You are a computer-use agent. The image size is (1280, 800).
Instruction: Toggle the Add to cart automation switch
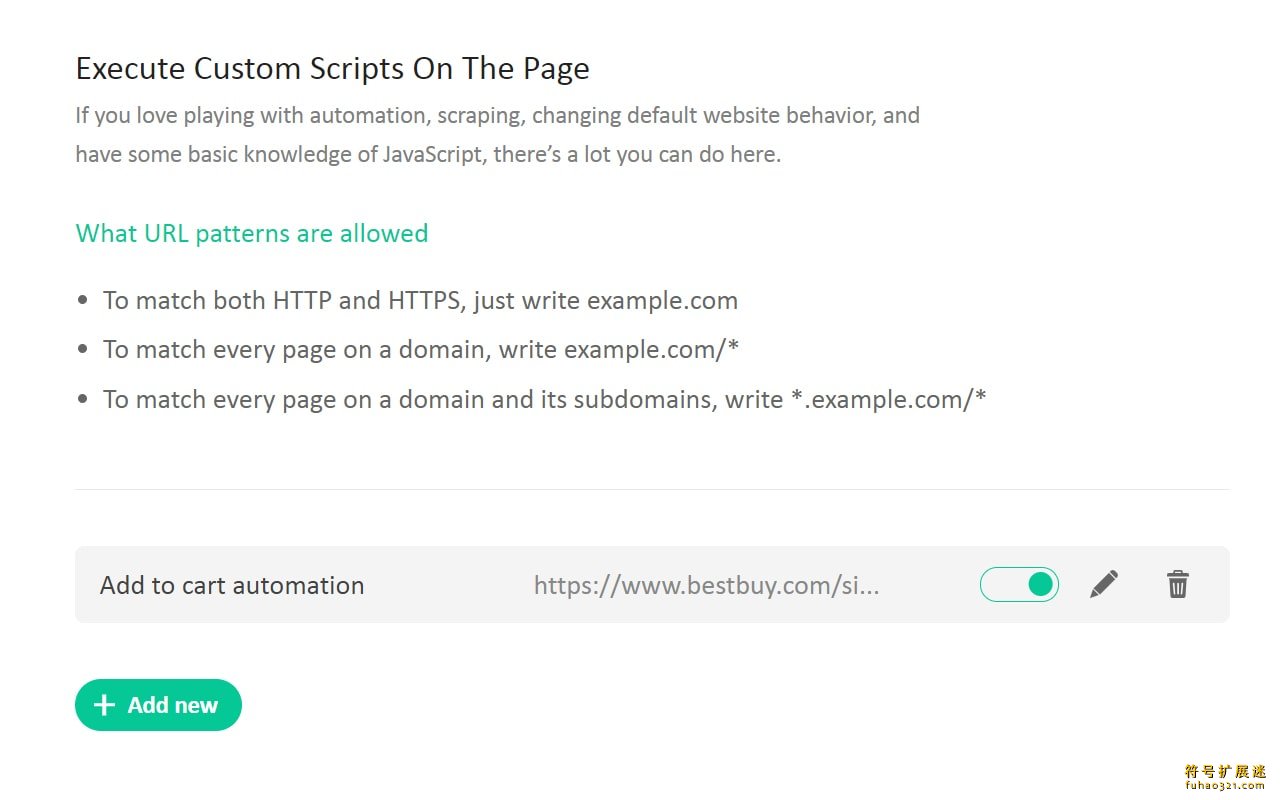(x=1019, y=584)
